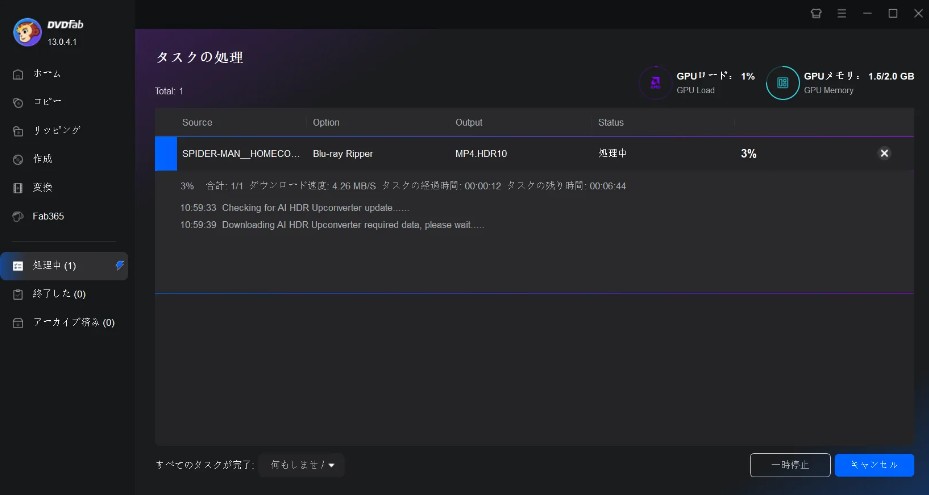The height and width of the screenshot is (495, 929).
Task: Click the Blu-ray Ripper option cell
Action: [x=342, y=154]
